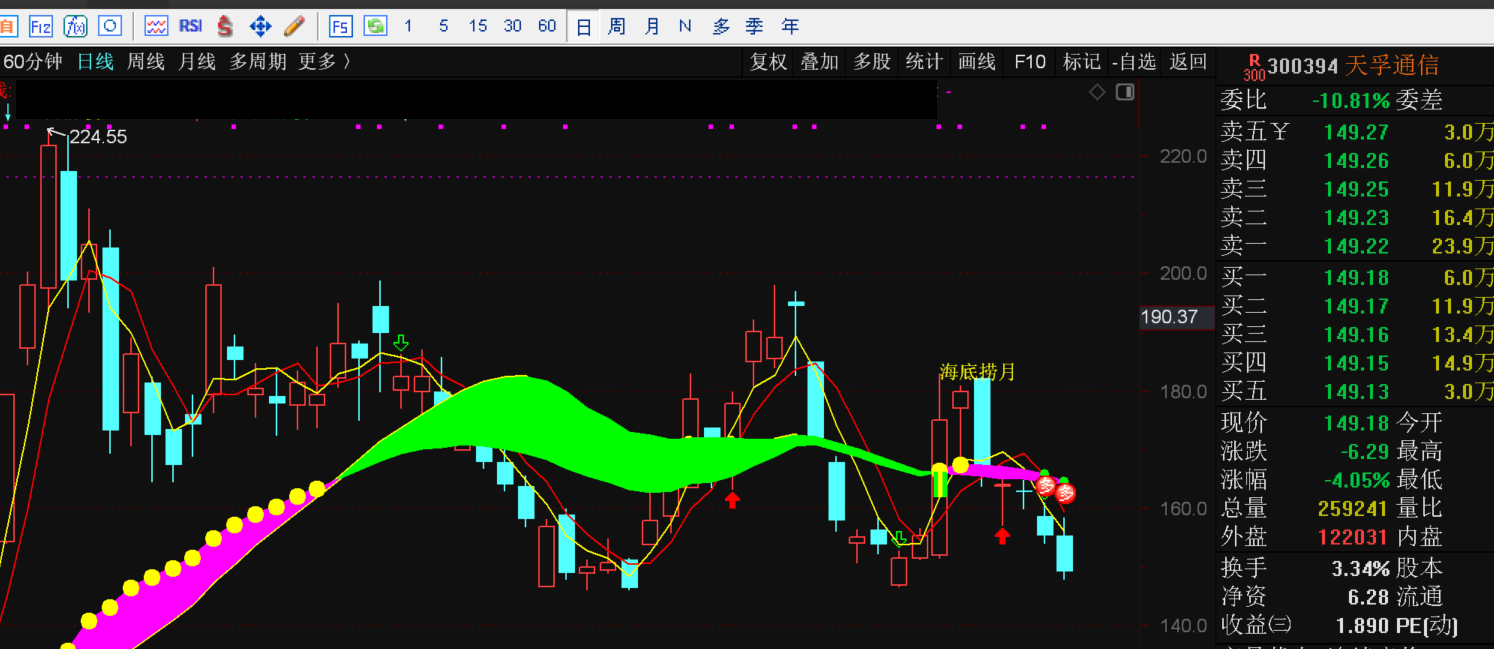Click the stock code 300394
The width and height of the screenshot is (1494, 649).
1303,67
